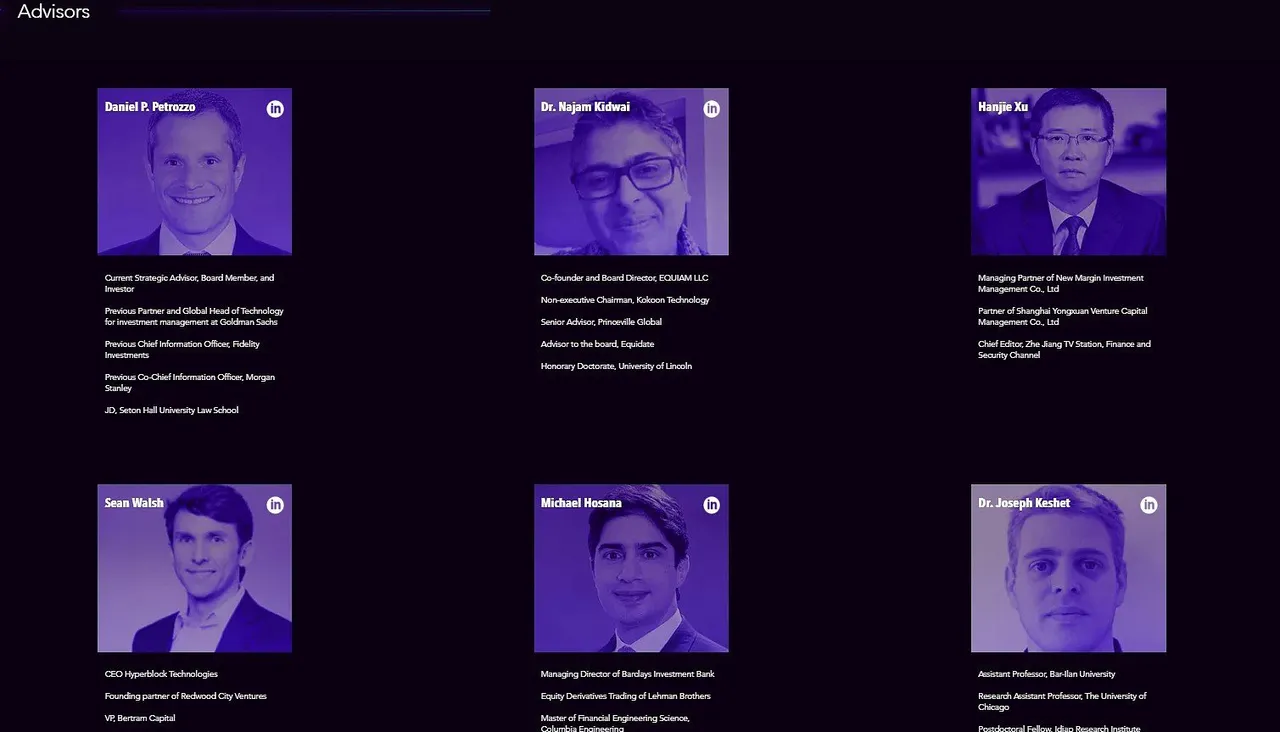1280x732 pixels.
Task: Click the Advisors section heading
Action: coord(53,12)
